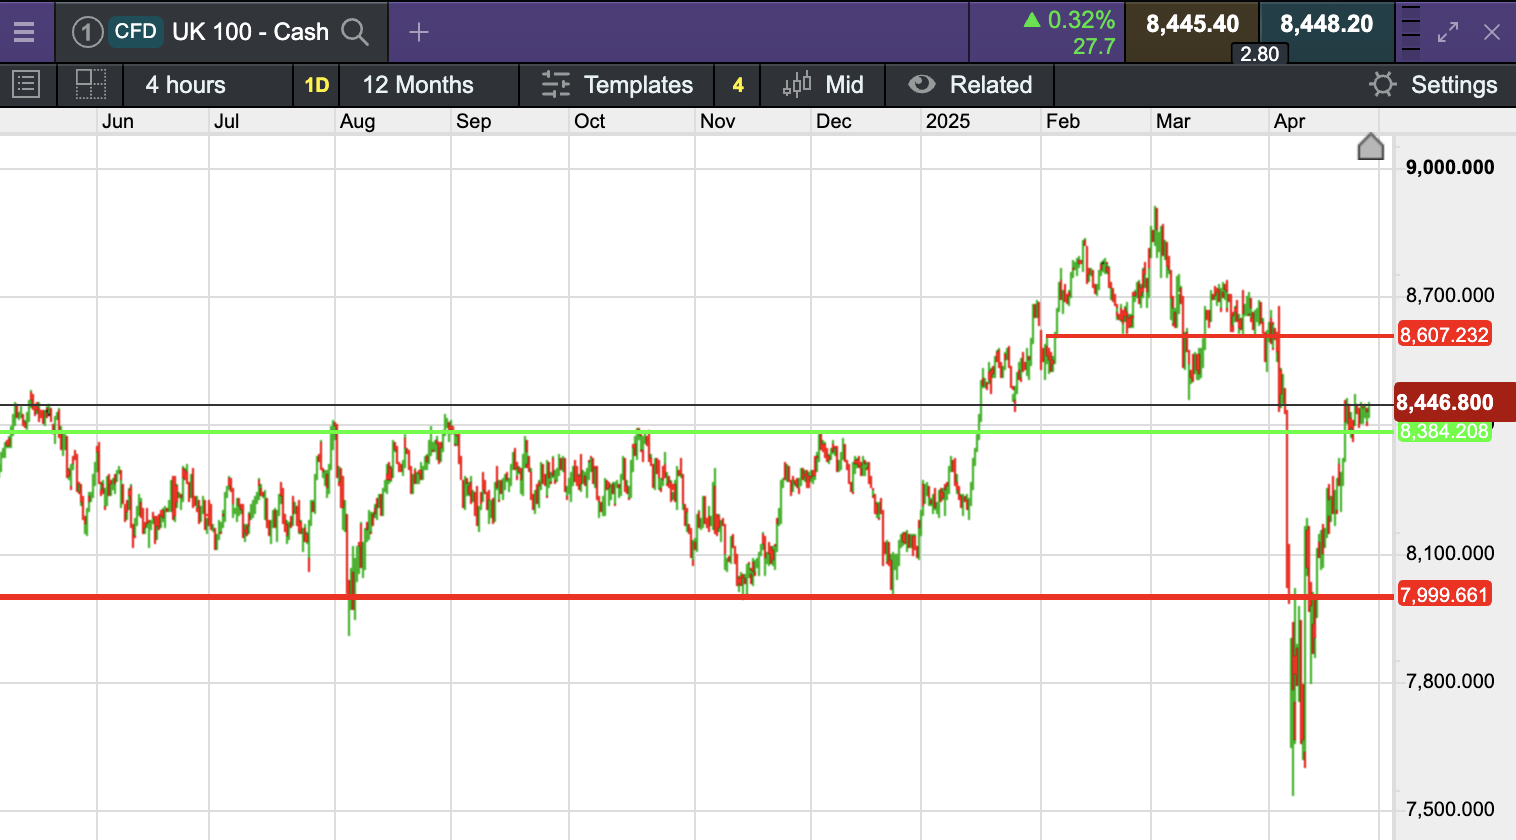Open chart Settings
Screen dimensions: 1516x840
(x=1433, y=85)
